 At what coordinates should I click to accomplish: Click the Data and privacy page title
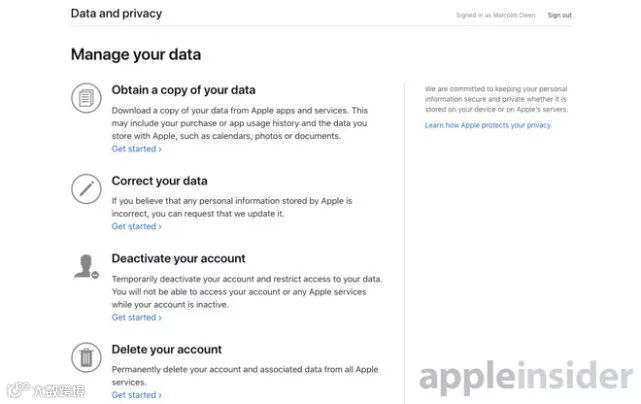pyautogui.click(x=116, y=14)
